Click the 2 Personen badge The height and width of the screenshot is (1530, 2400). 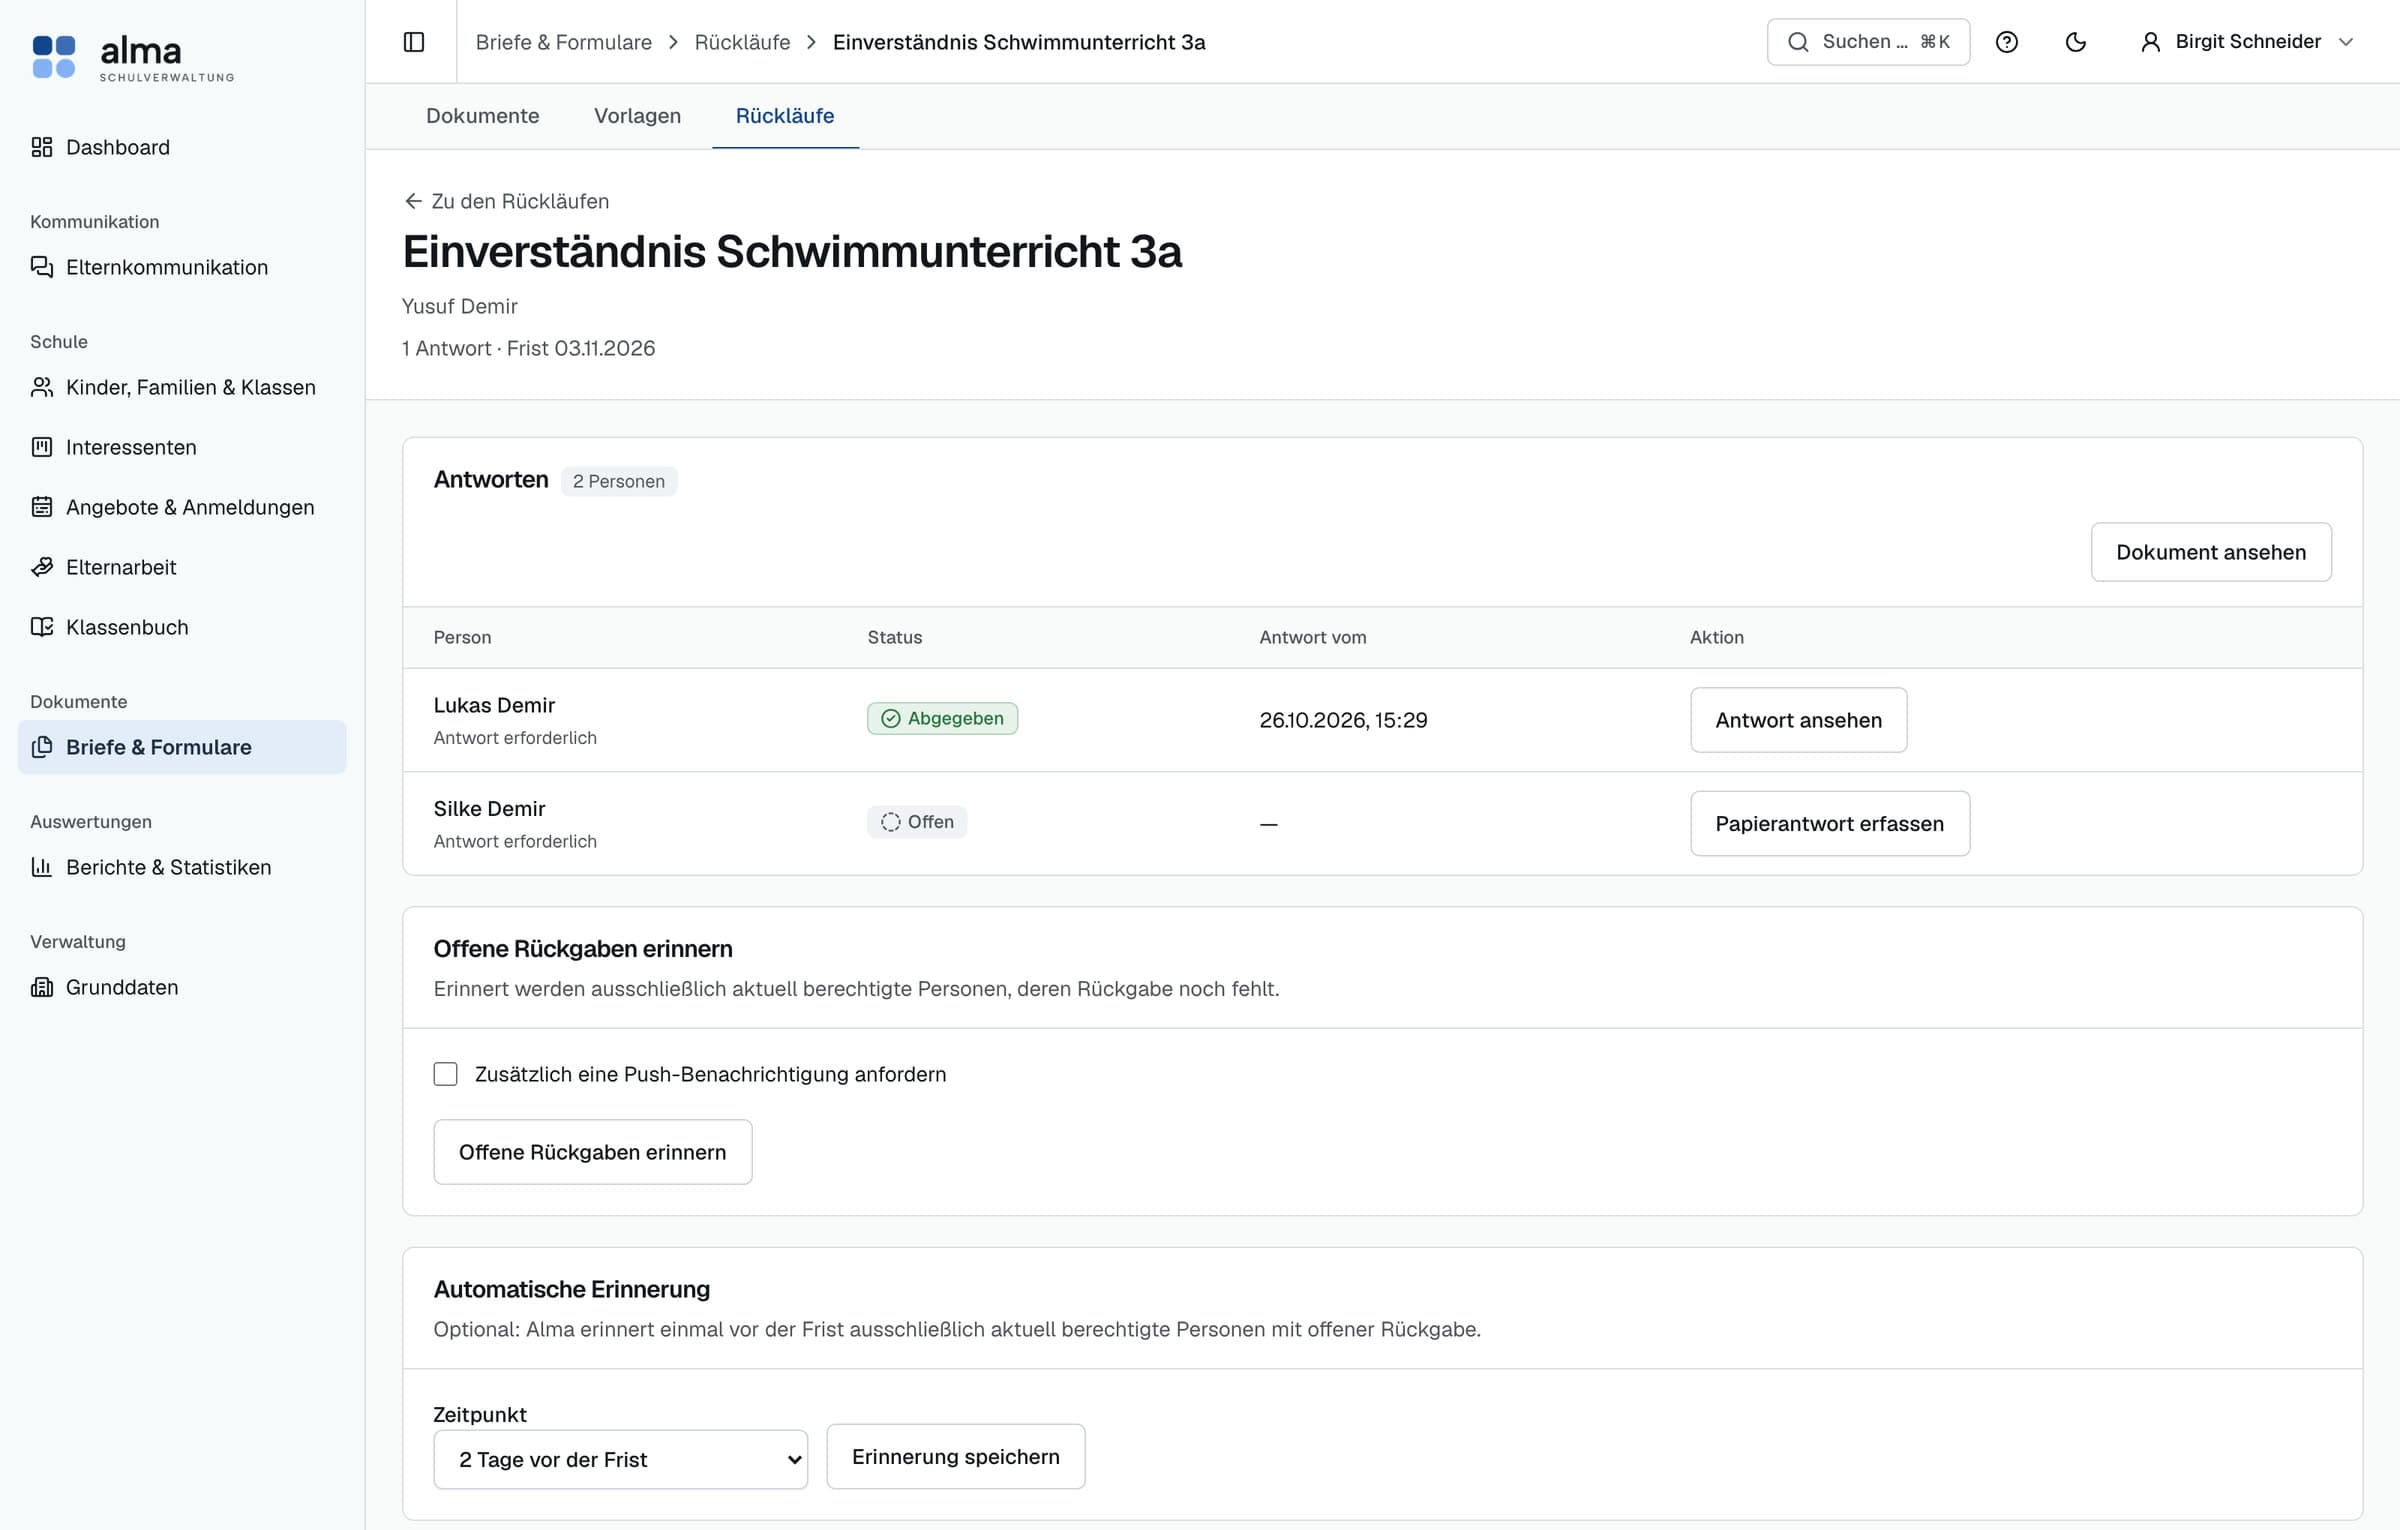point(618,481)
